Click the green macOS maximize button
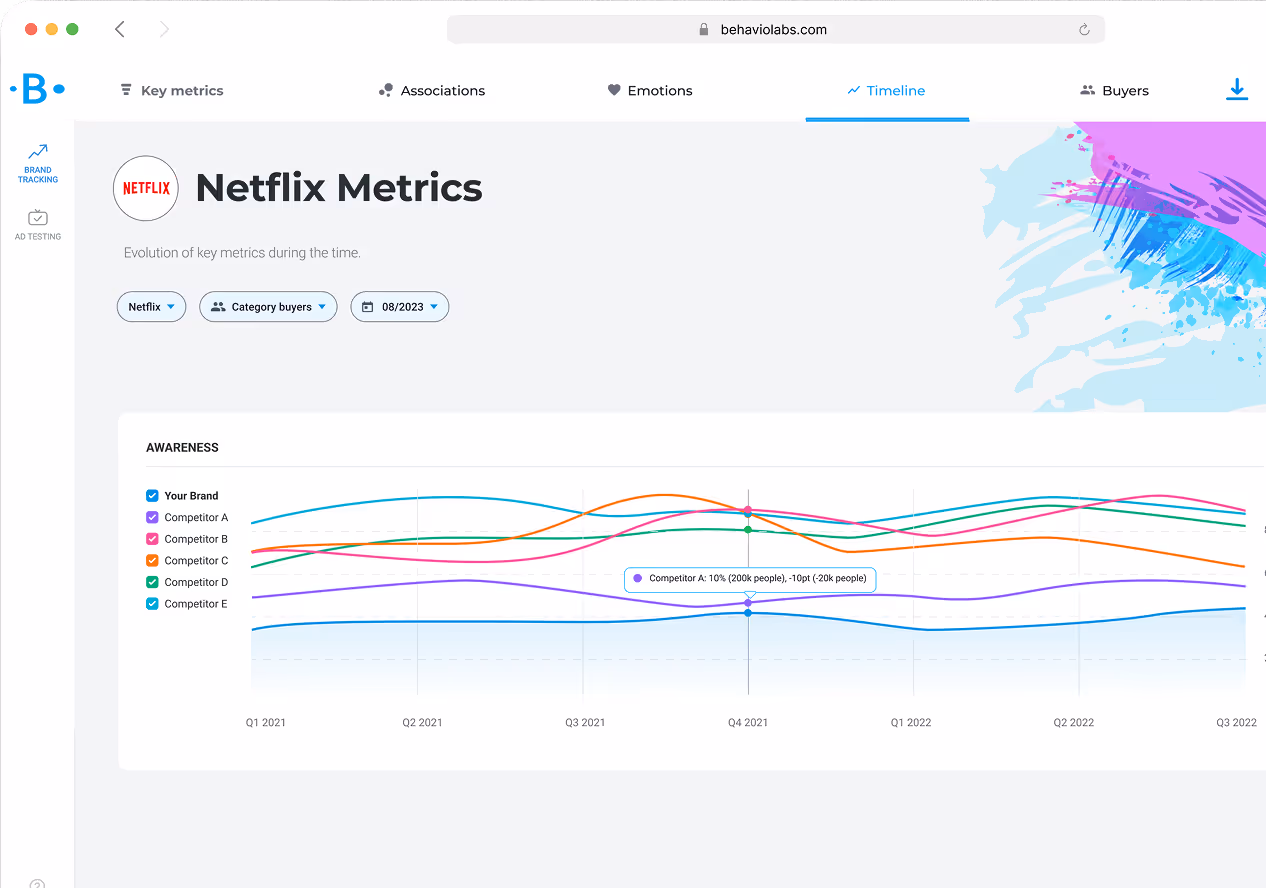 (x=72, y=29)
